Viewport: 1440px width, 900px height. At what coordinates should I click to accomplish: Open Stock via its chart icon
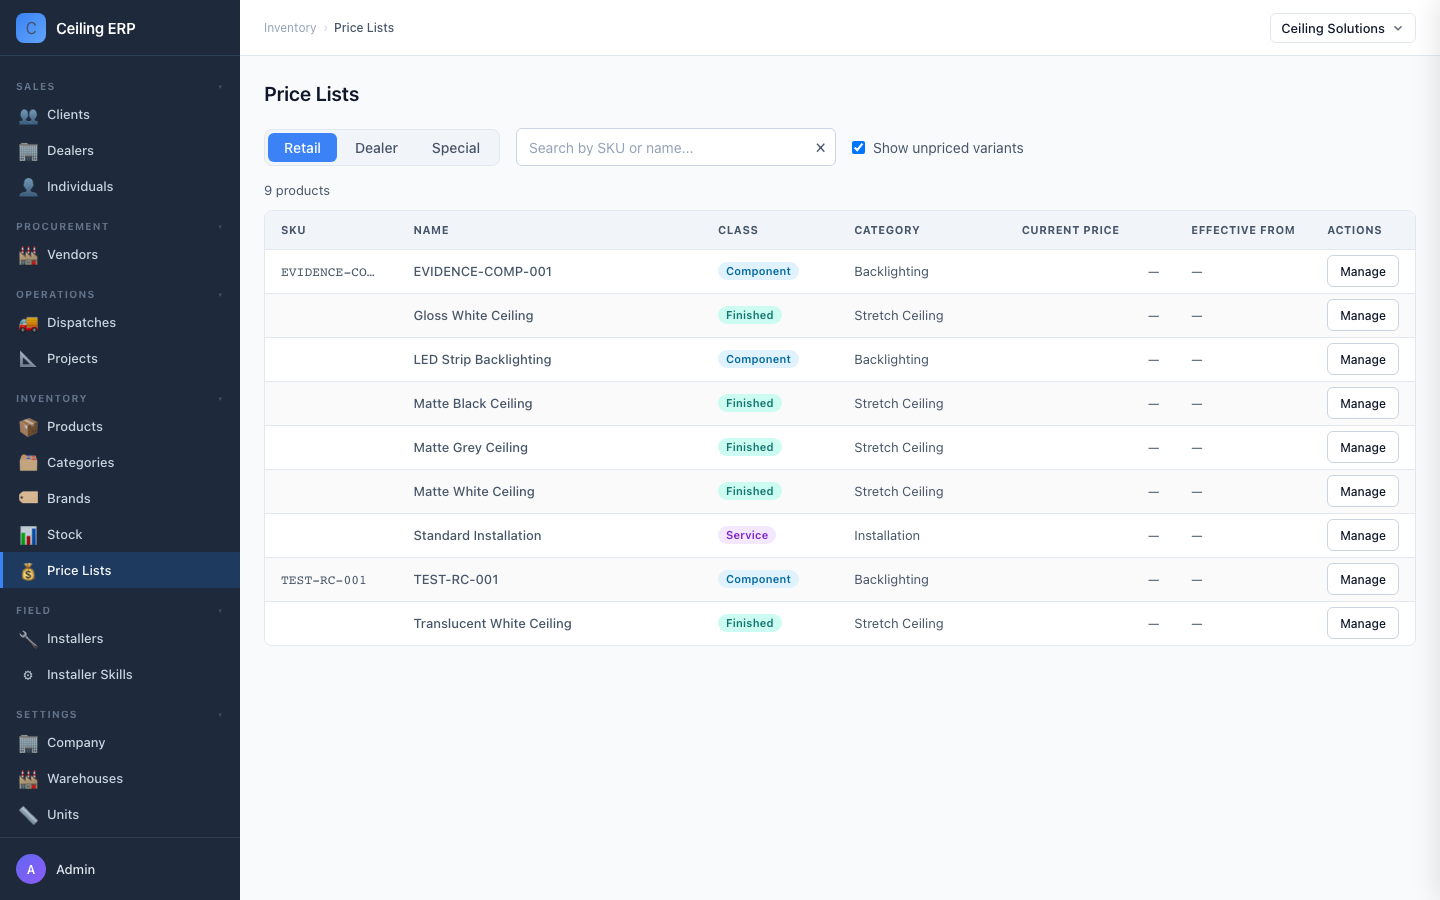point(28,535)
